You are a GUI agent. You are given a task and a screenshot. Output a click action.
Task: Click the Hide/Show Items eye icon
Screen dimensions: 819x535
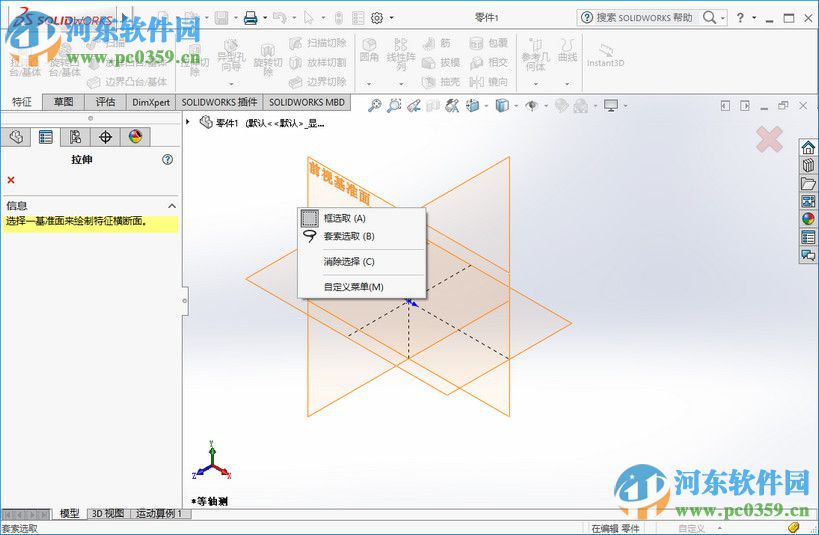click(532, 106)
